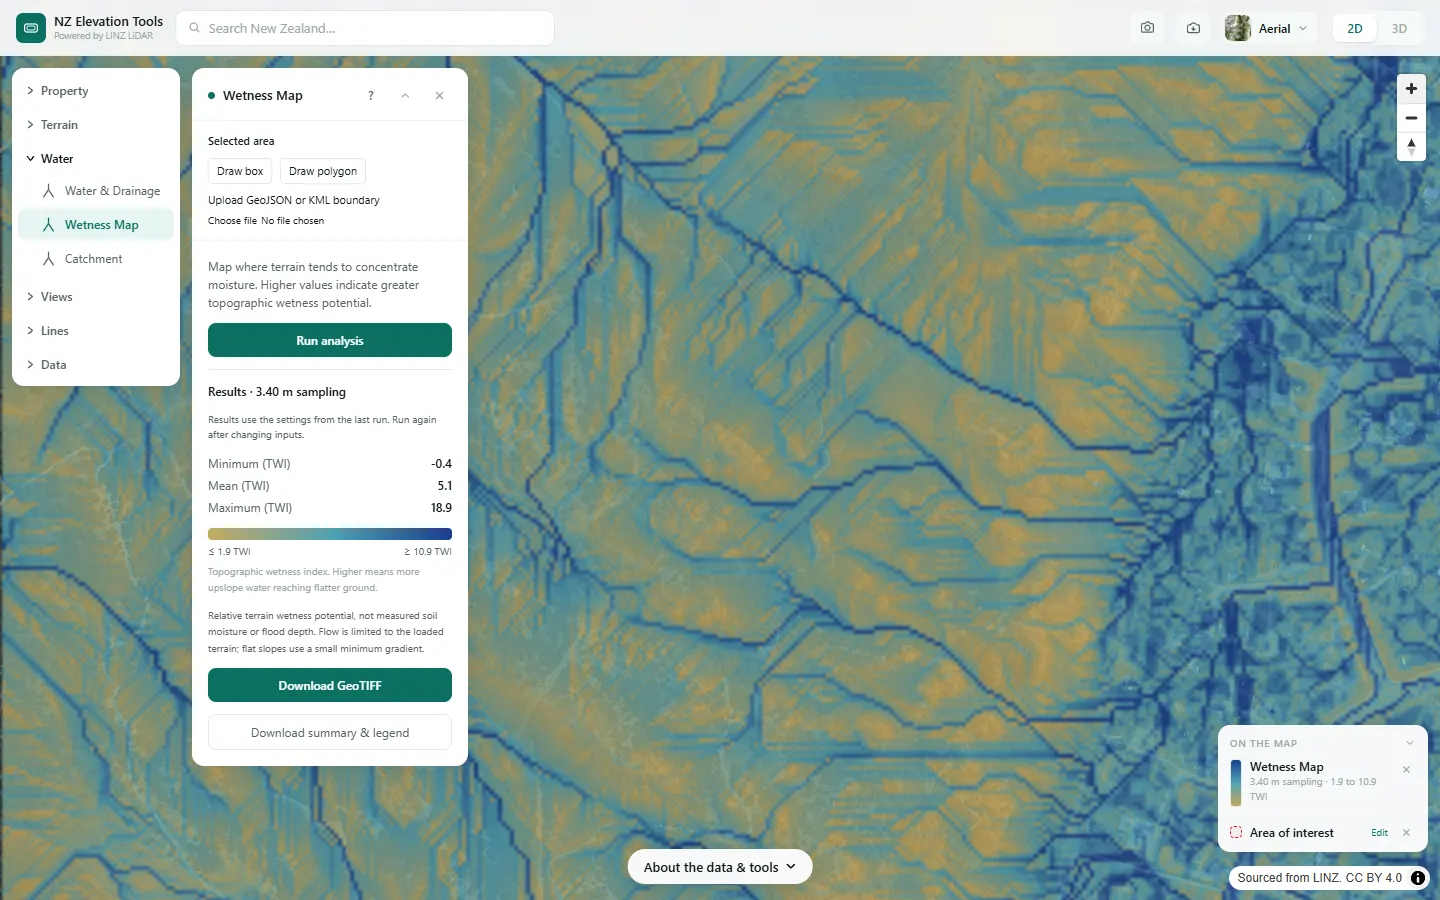Collapse the On the Map legend panel

pos(1410,743)
